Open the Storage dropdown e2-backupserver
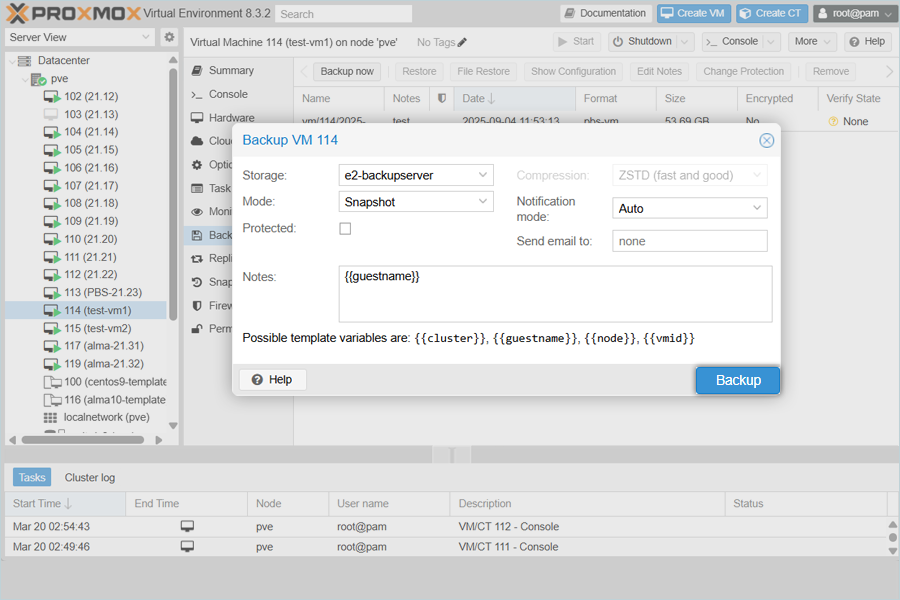The width and height of the screenshot is (900, 600). pos(417,175)
